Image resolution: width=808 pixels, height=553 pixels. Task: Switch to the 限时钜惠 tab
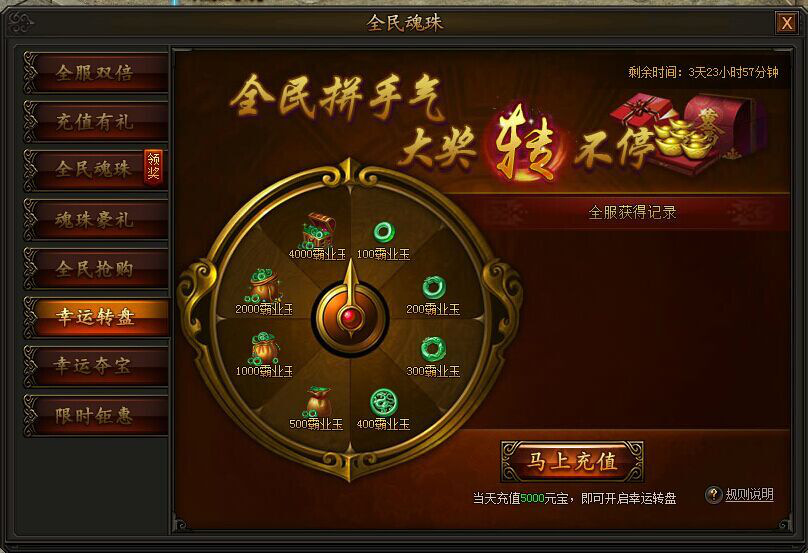pos(96,415)
